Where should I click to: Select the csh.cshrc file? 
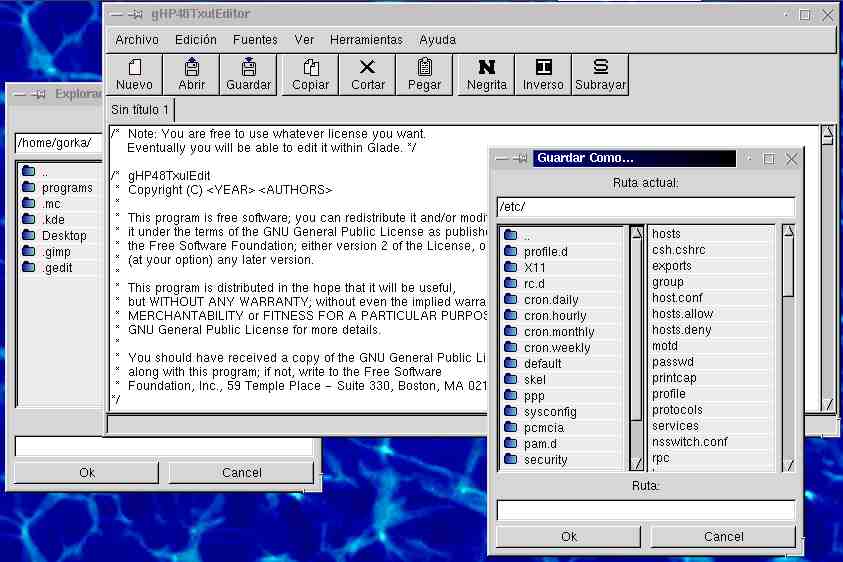[712, 250]
